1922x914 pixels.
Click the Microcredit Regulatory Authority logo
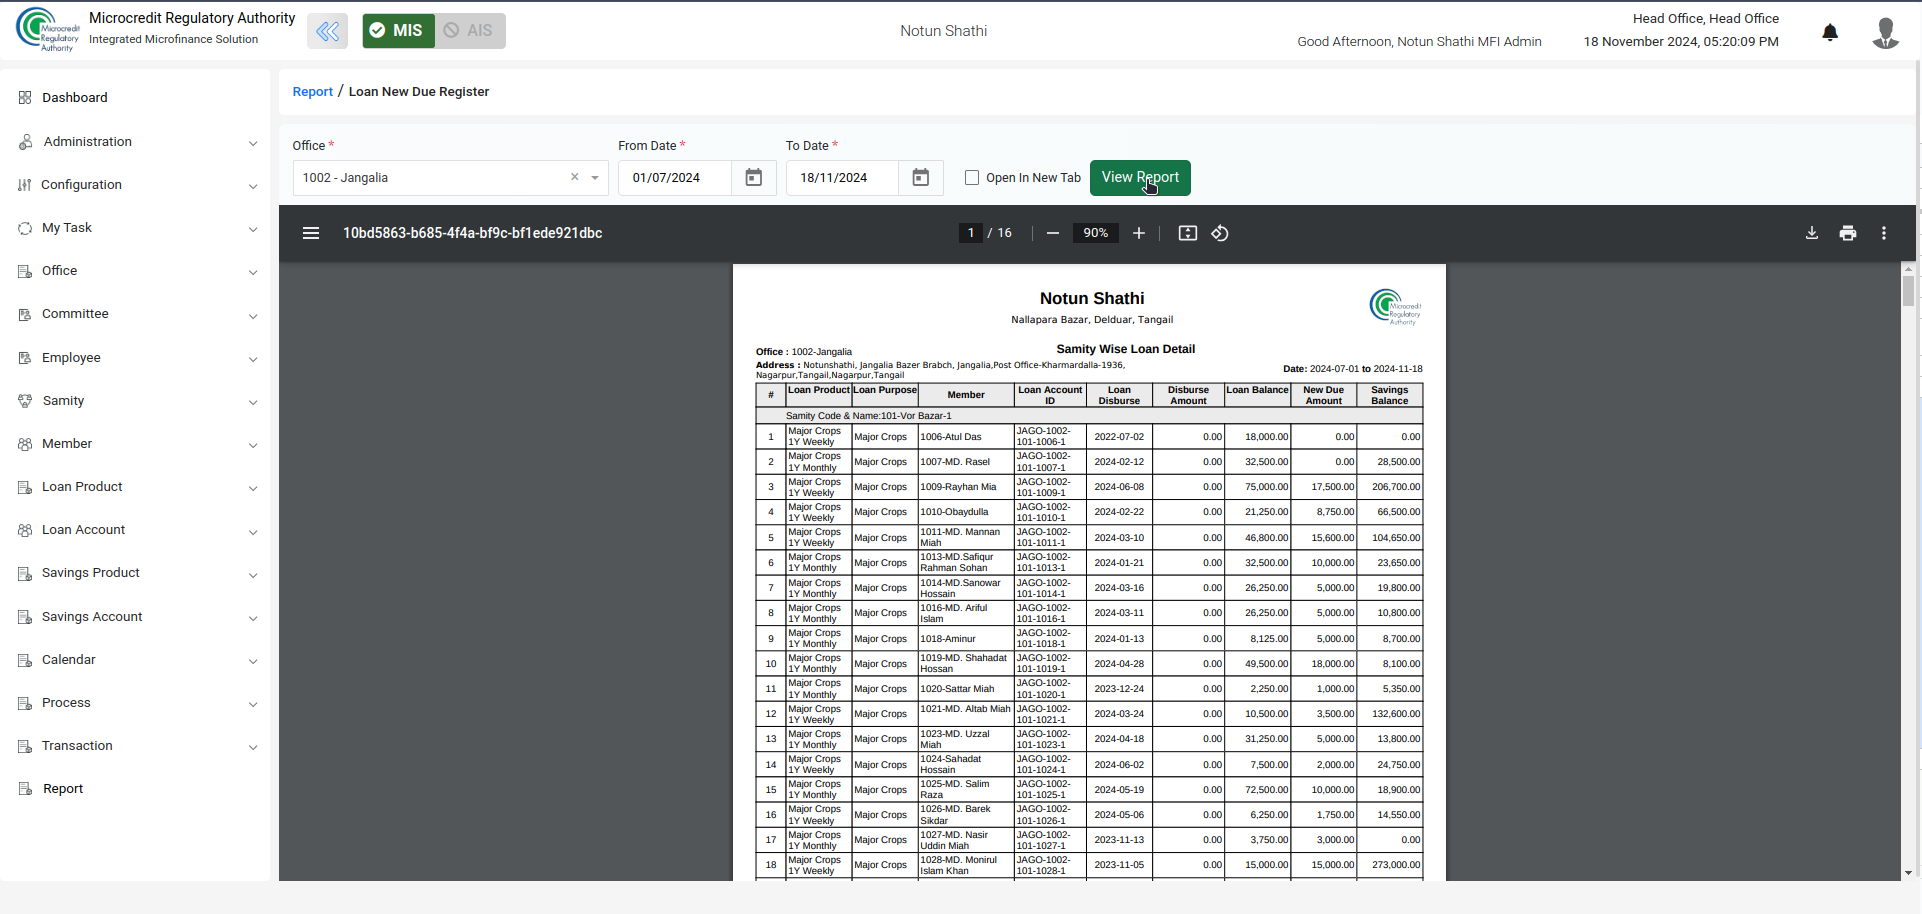point(47,30)
